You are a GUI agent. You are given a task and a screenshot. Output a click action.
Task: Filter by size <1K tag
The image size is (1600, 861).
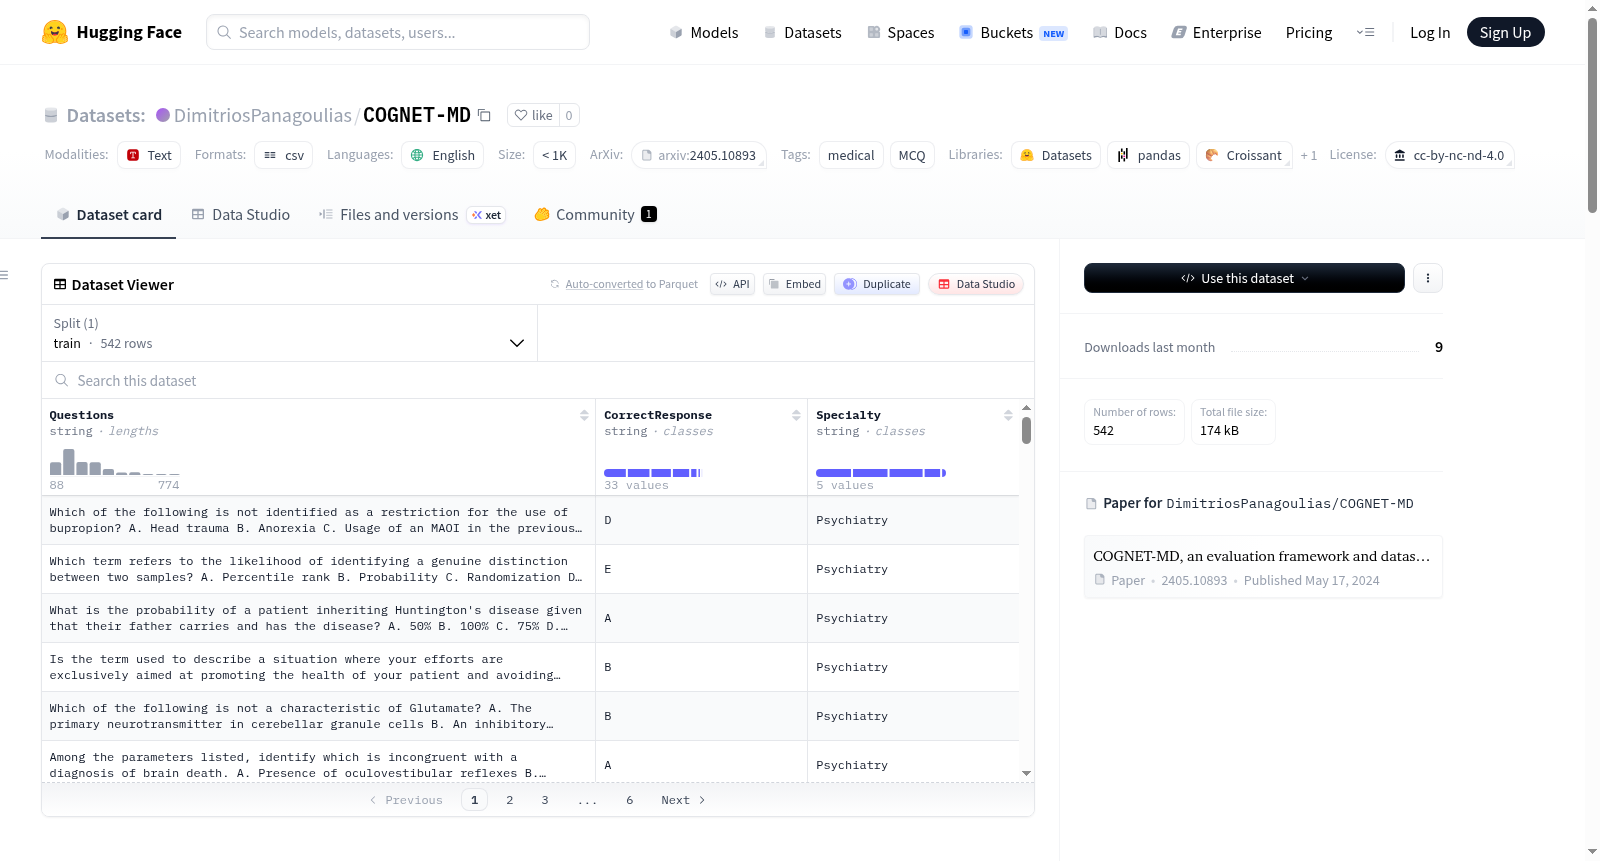[554, 155]
